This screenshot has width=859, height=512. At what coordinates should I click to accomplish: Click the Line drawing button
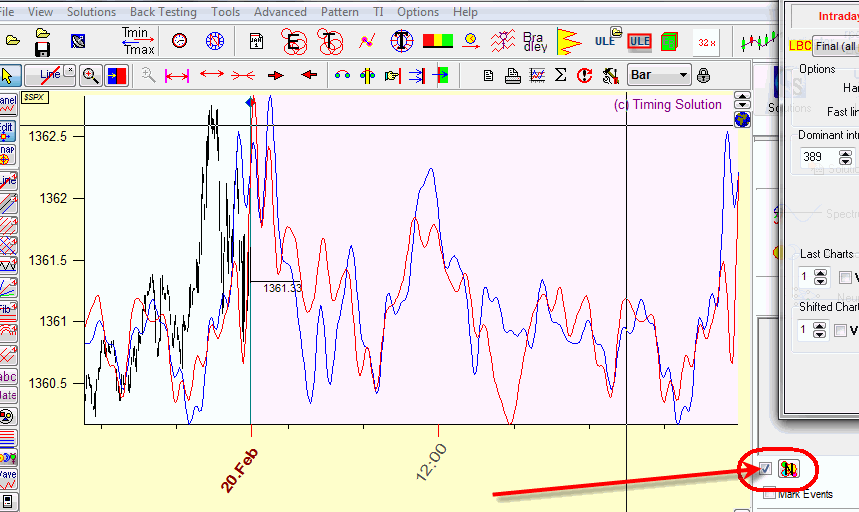(50, 75)
